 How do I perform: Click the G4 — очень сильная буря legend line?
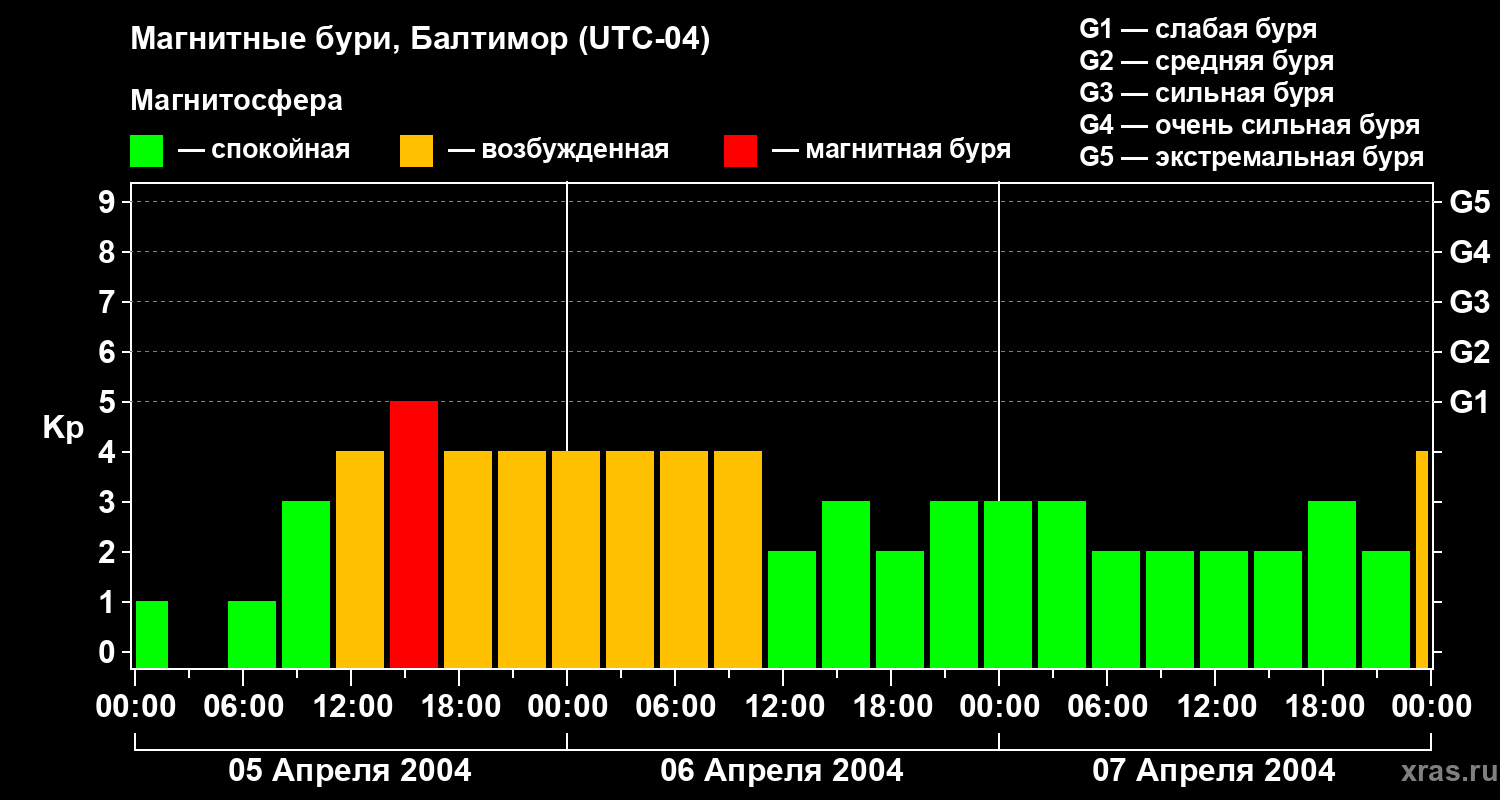pyautogui.click(x=1250, y=125)
